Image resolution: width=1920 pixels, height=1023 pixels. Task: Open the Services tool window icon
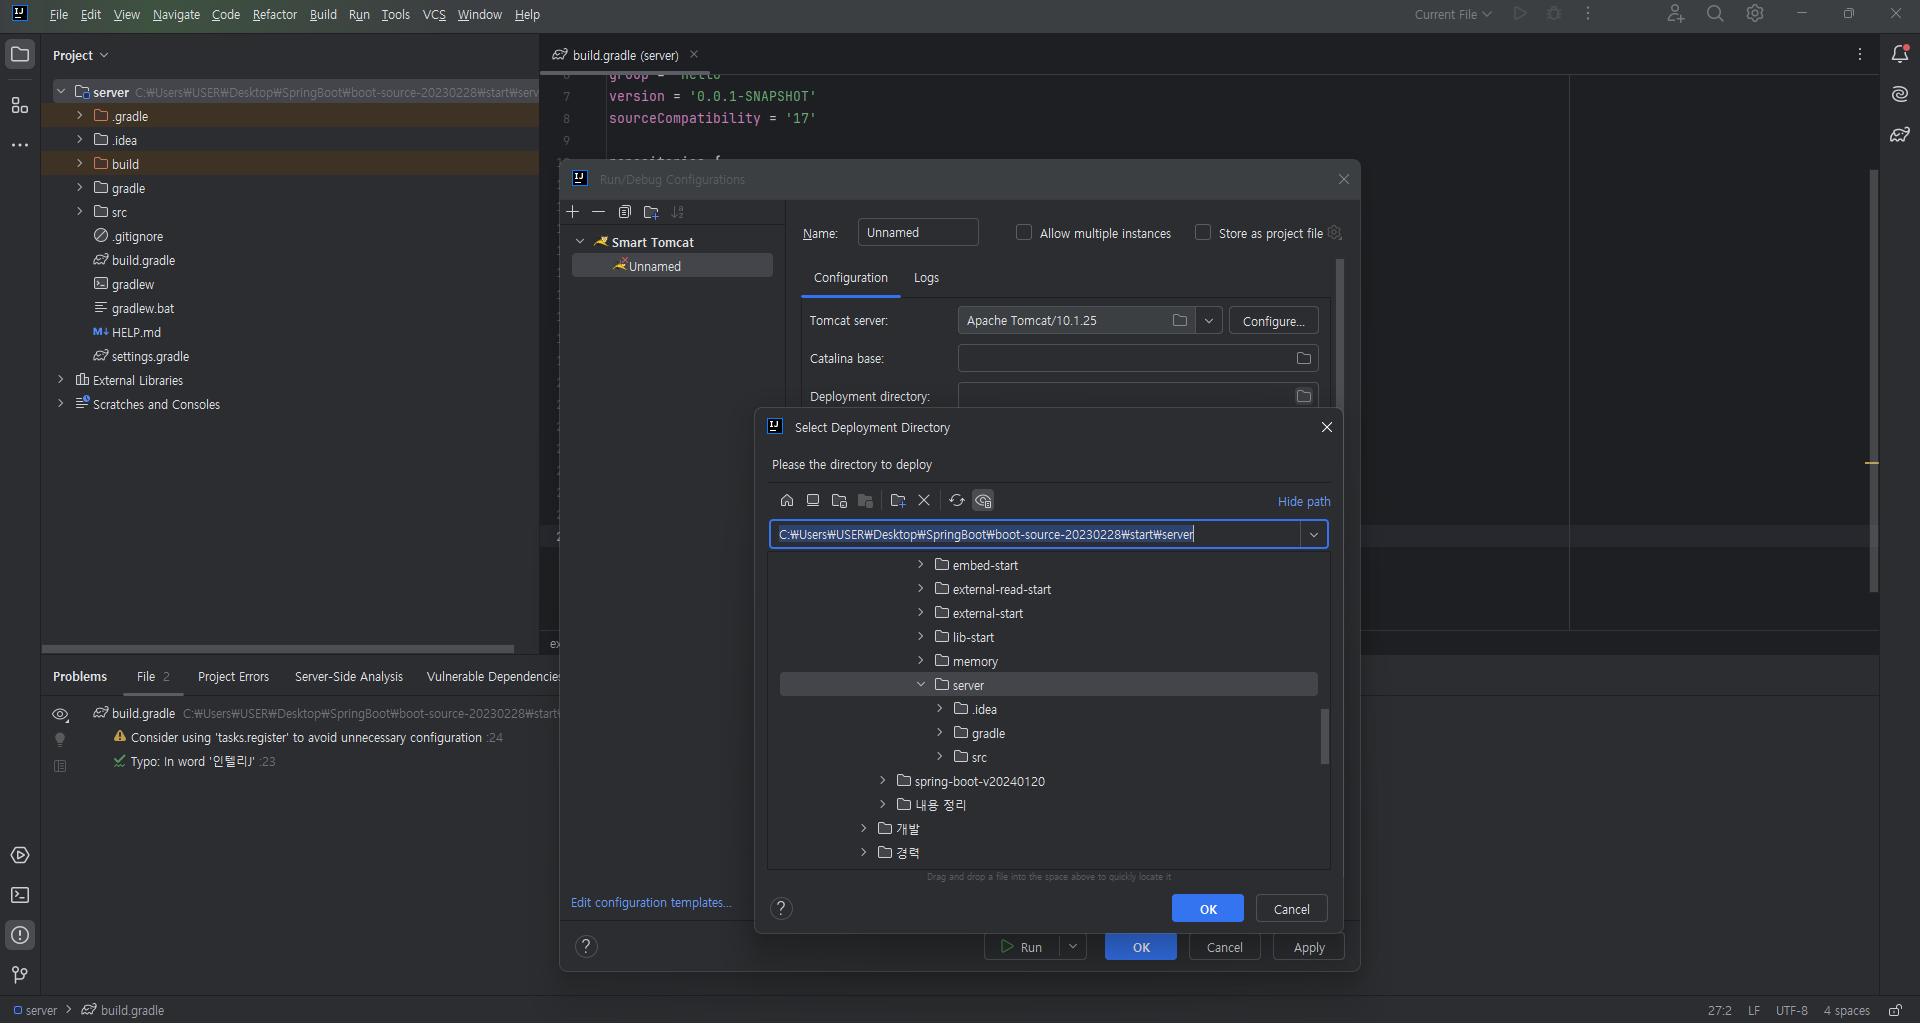coord(20,856)
